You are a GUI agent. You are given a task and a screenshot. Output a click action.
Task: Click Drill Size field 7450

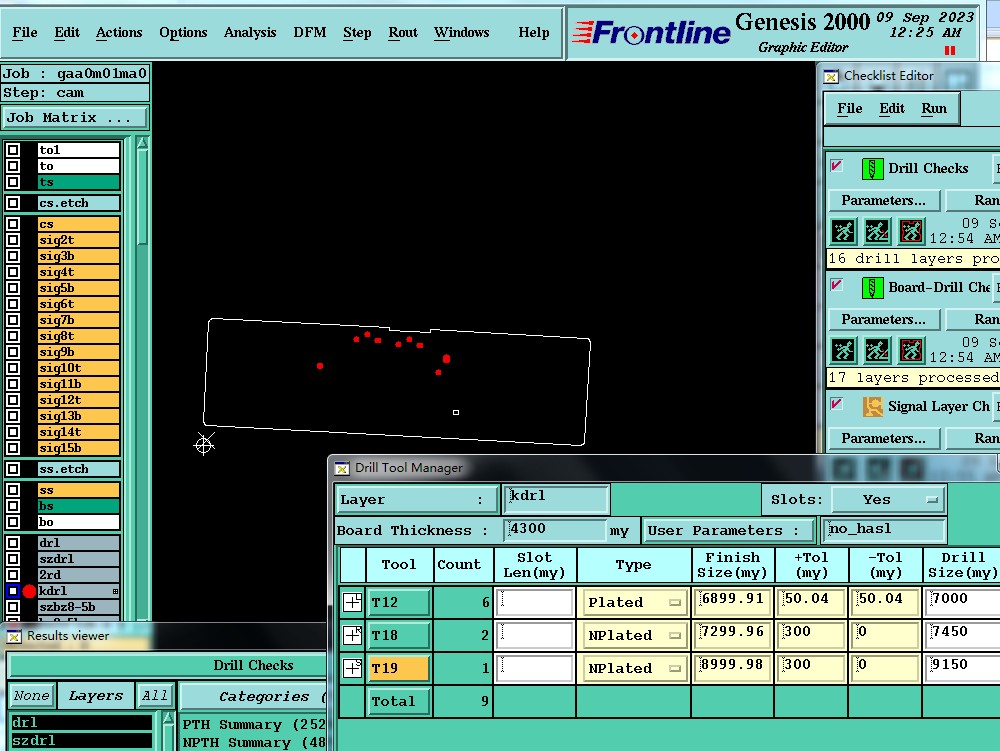(963, 634)
